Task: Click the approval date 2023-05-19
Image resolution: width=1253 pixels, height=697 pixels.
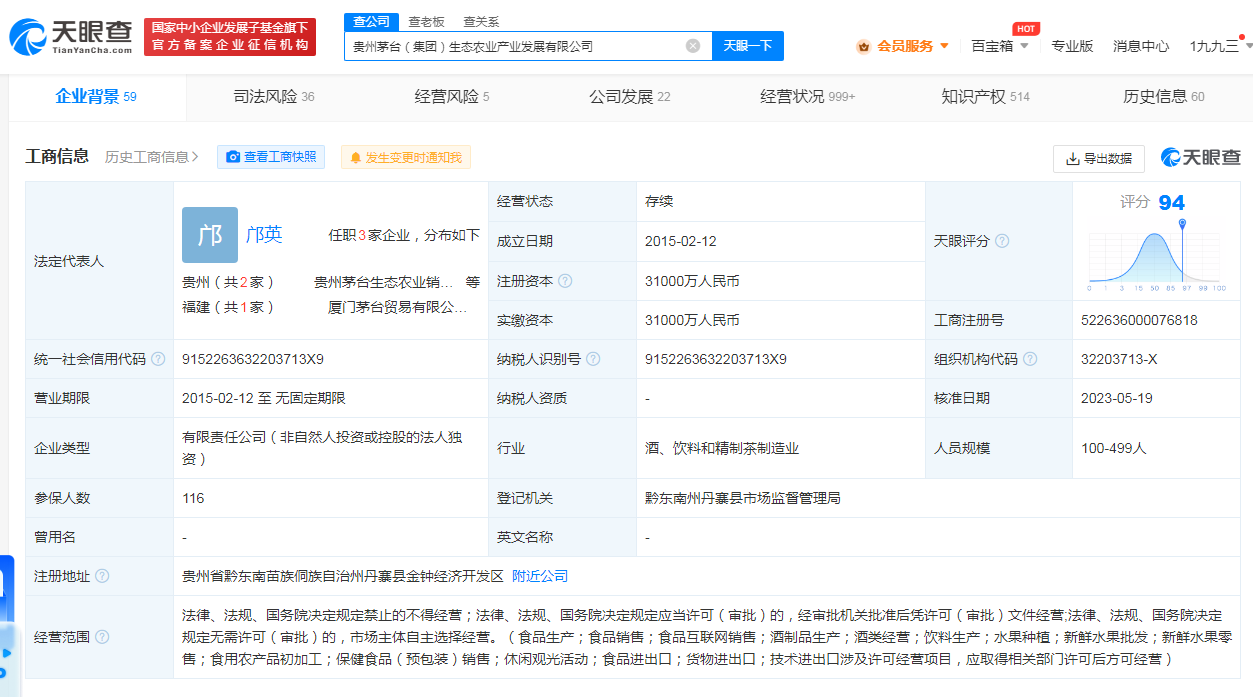Action: click(x=1117, y=398)
